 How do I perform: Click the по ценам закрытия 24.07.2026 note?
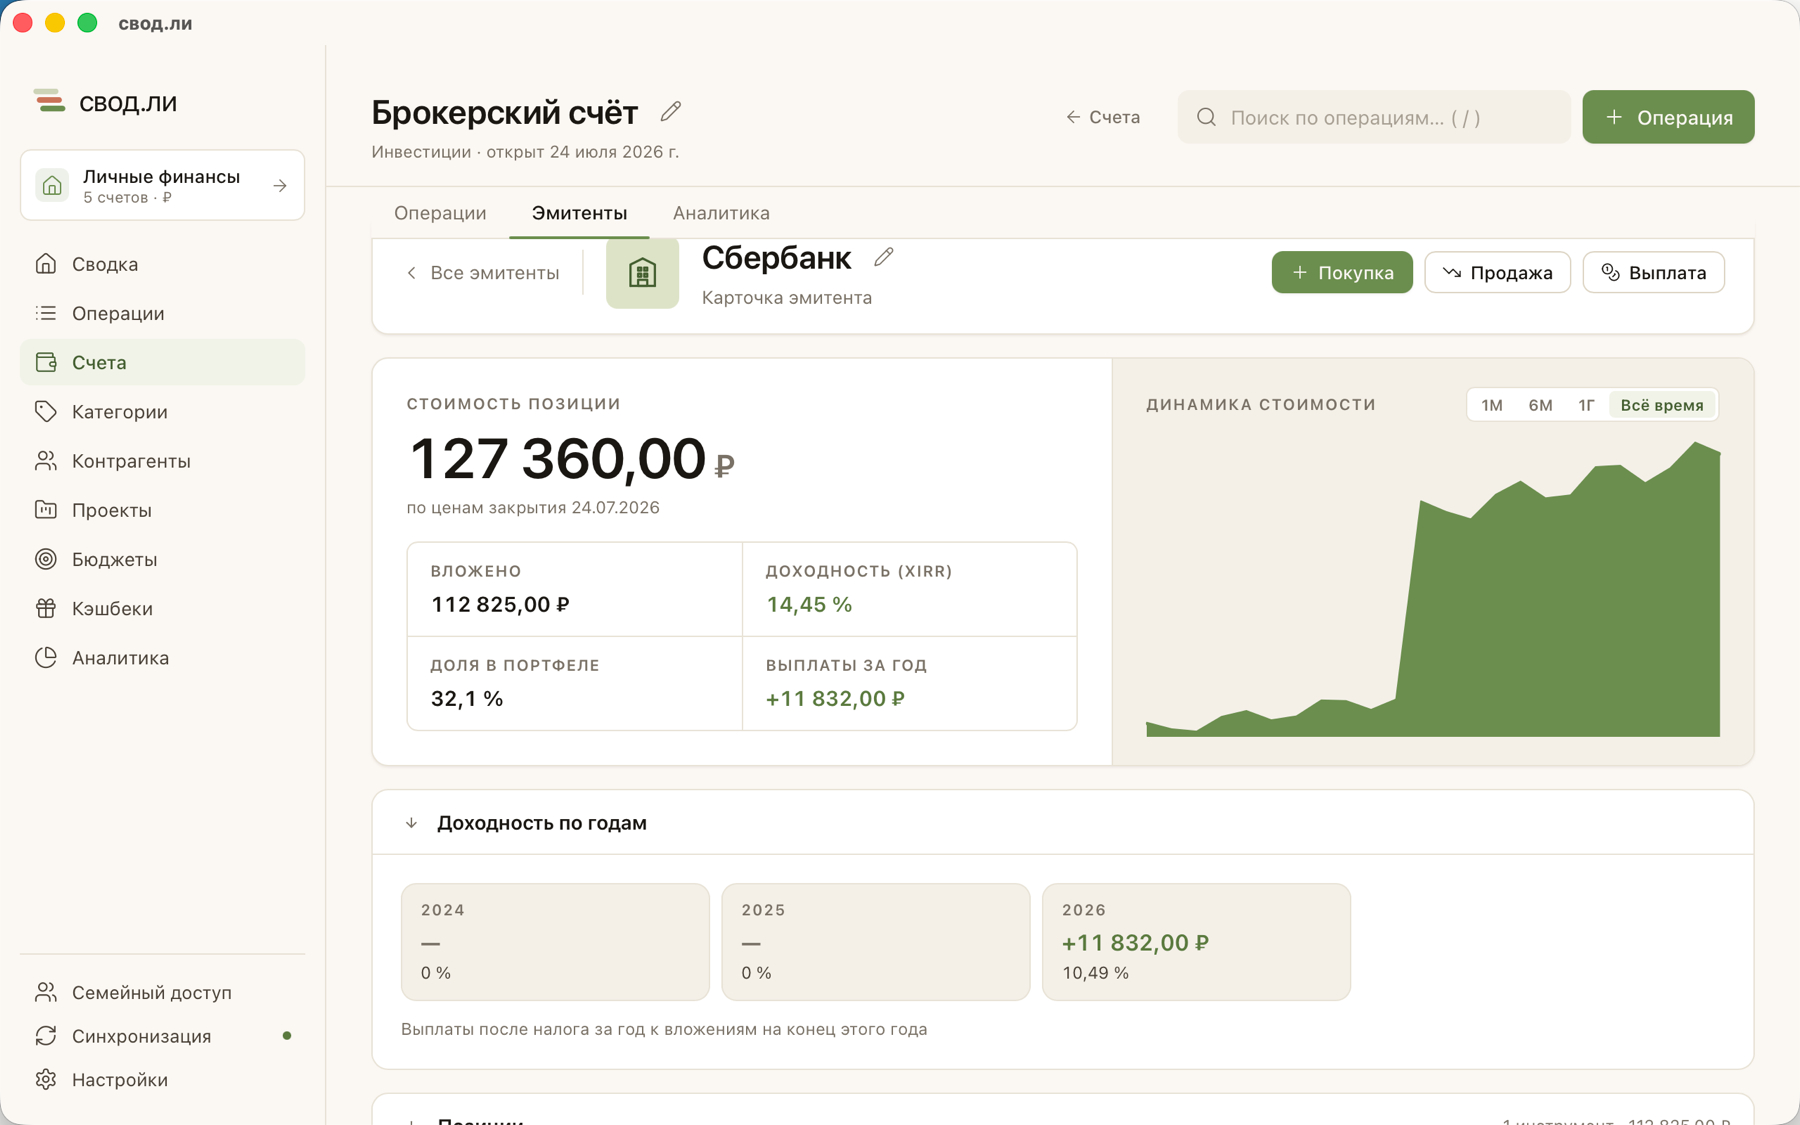point(533,507)
